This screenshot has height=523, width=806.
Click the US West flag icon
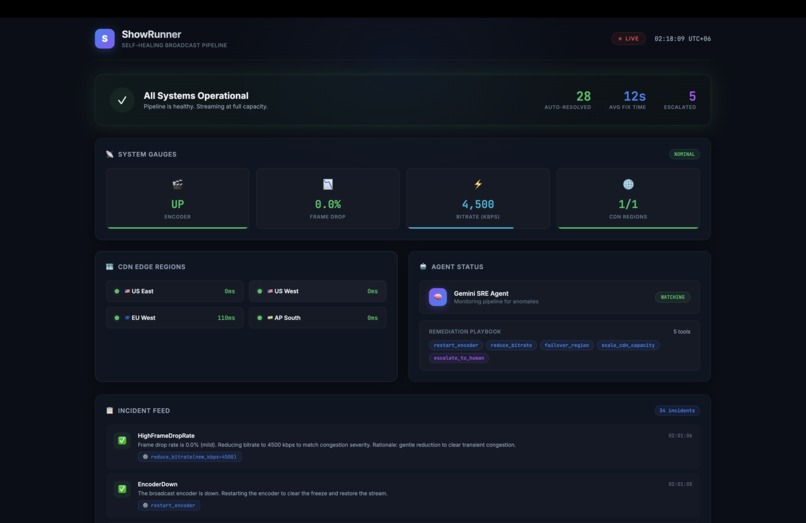click(270, 291)
